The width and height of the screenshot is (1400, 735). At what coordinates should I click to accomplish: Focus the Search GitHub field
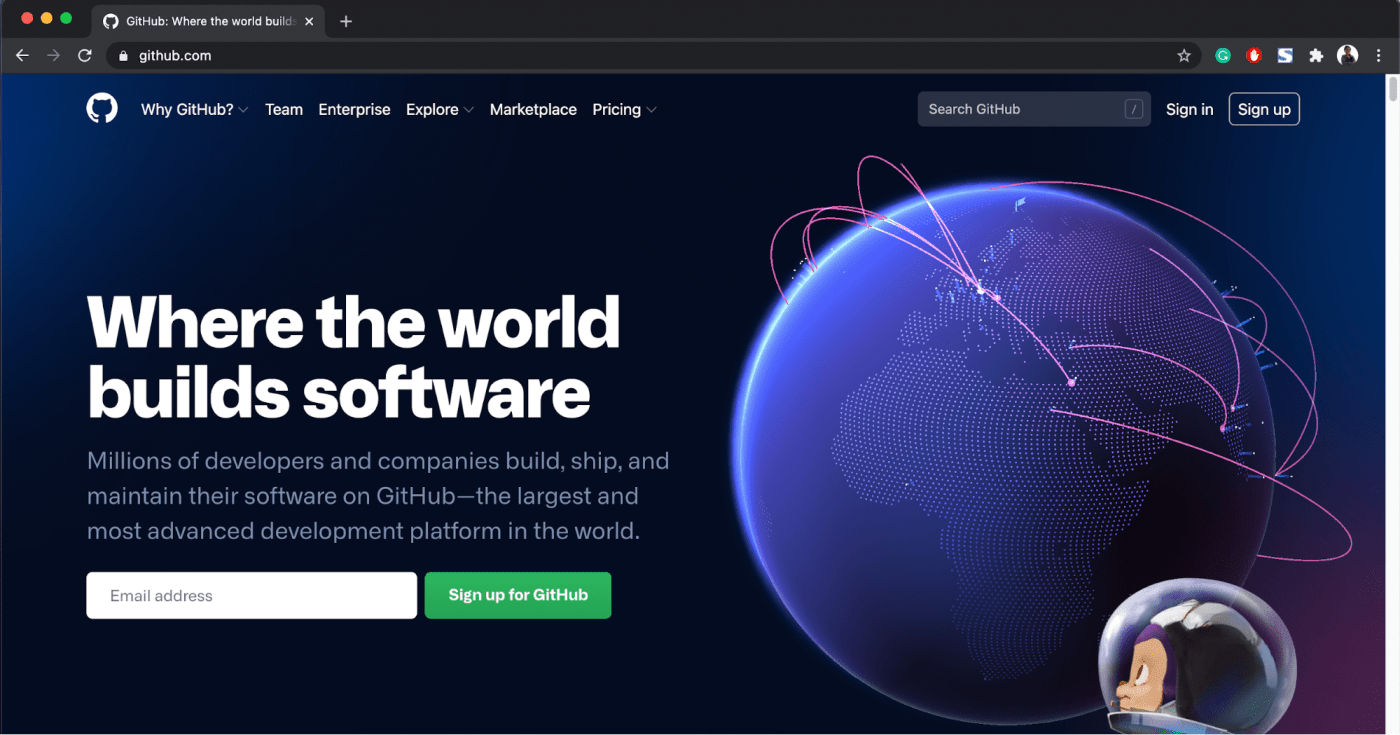click(1034, 109)
